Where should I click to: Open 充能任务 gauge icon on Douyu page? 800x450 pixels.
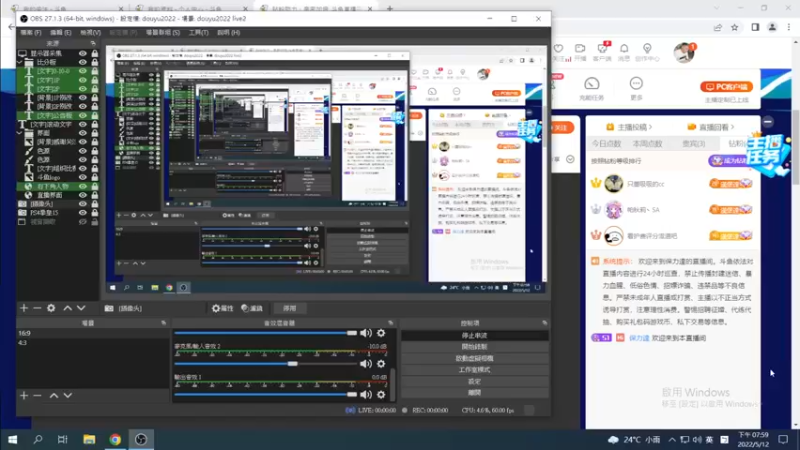tap(591, 84)
